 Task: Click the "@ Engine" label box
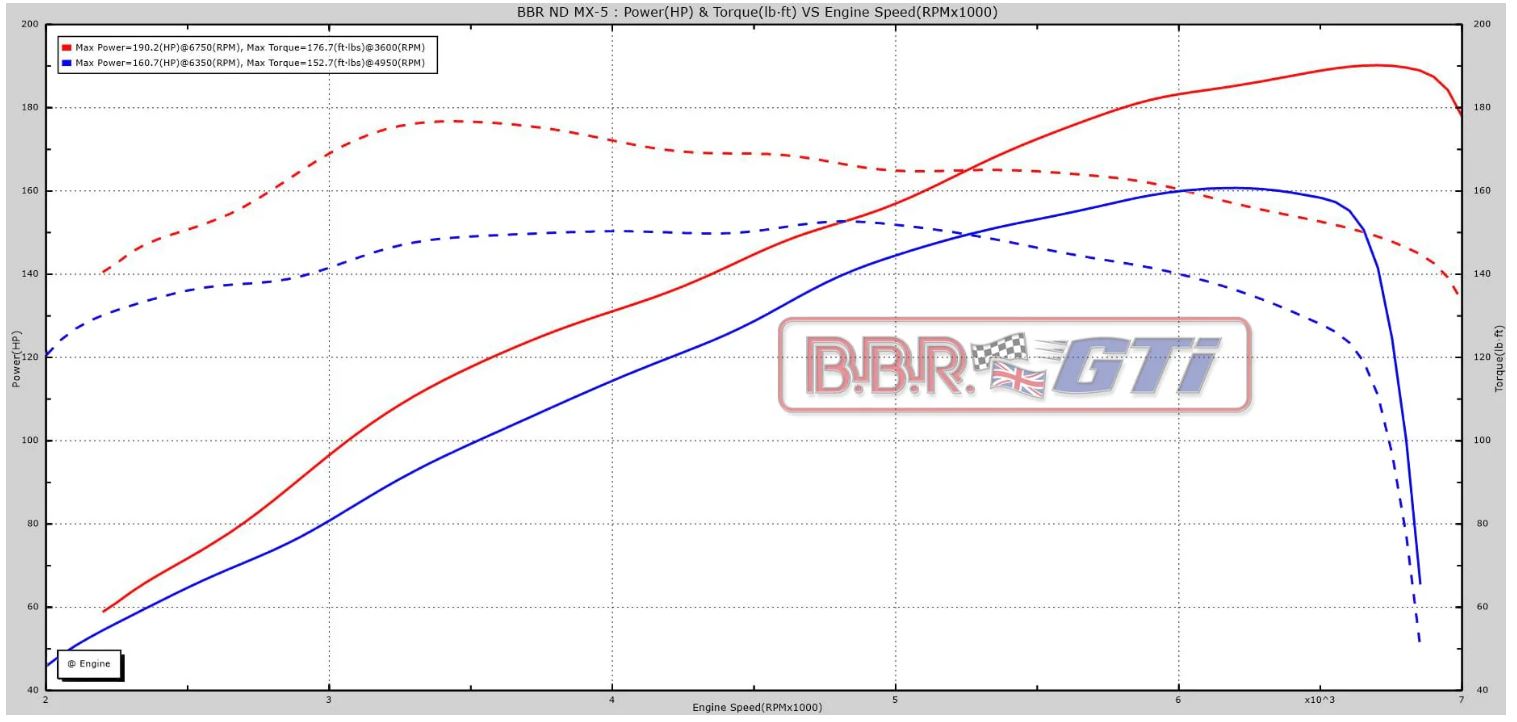(90, 663)
